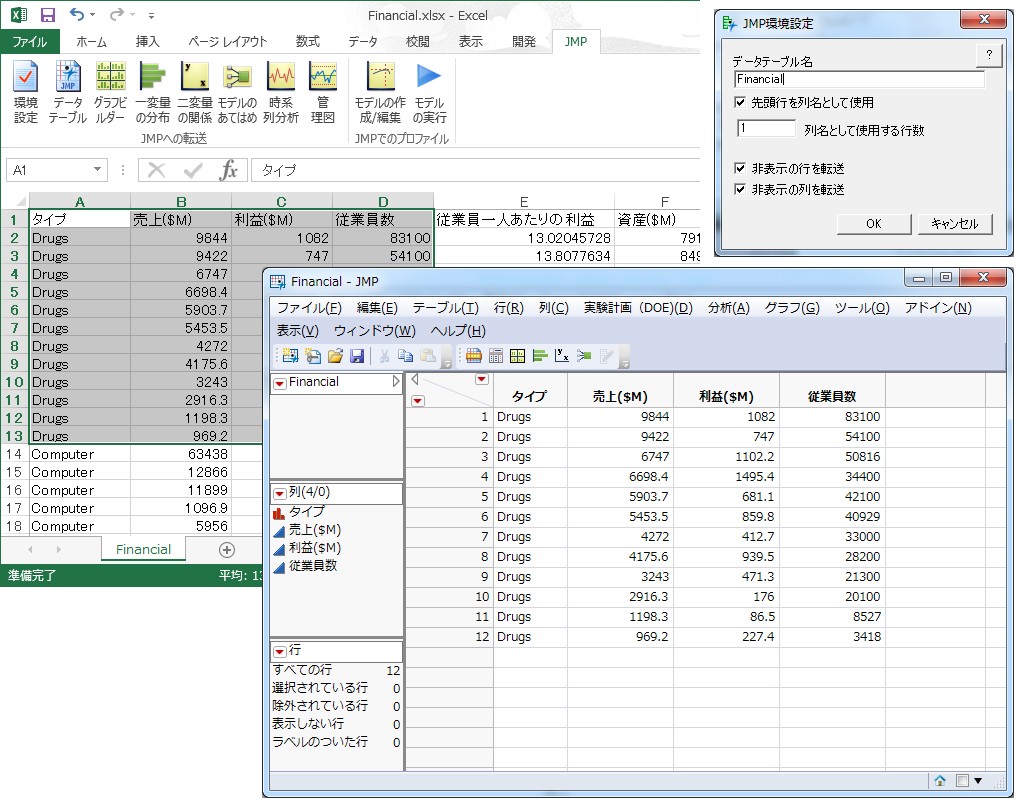
Task: Open the 分析(A) menu in JMP
Action: click(x=728, y=308)
